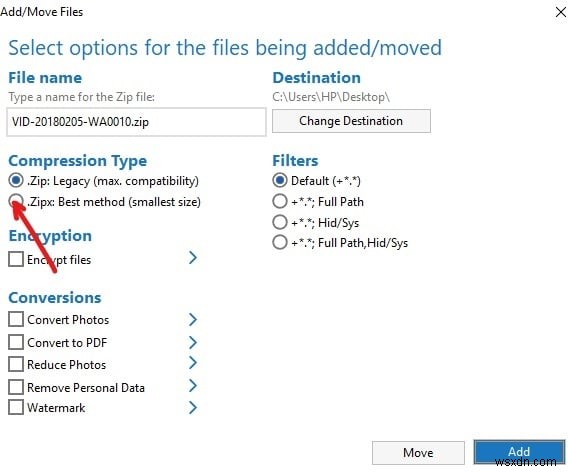Image resolution: width=568 pixels, height=472 pixels.
Task: Enable the Encrypt files checkbox
Action: pos(16,259)
